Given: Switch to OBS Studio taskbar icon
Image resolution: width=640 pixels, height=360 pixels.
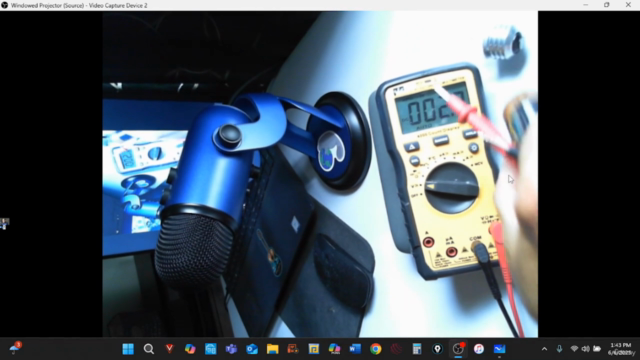Looking at the screenshot, I should coord(458,349).
